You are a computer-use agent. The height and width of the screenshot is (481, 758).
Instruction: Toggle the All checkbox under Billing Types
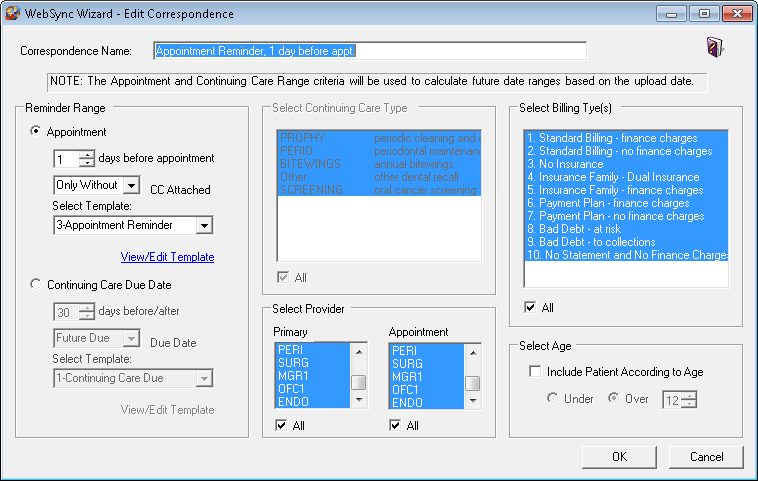pos(530,308)
